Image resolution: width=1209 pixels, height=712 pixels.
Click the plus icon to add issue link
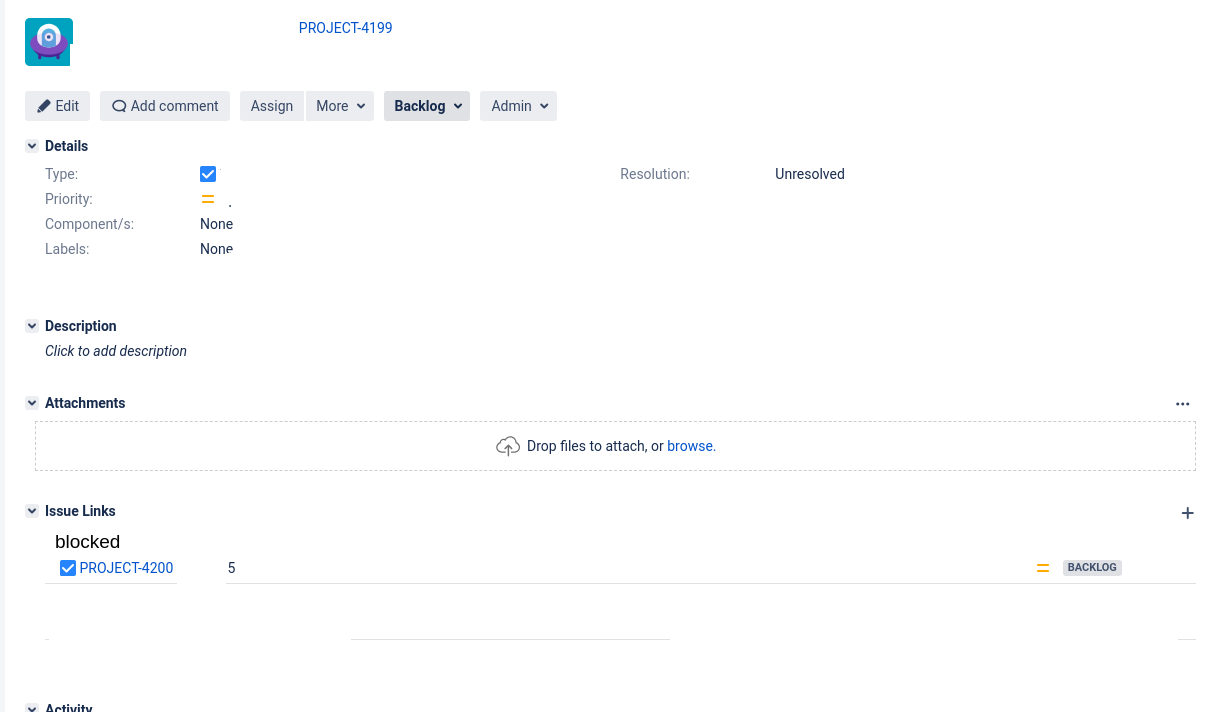(1188, 512)
